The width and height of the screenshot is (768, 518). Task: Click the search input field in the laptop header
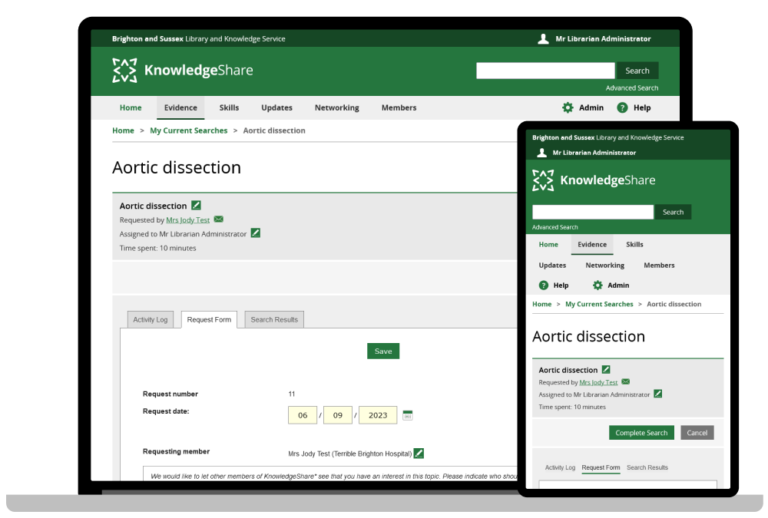coord(545,71)
